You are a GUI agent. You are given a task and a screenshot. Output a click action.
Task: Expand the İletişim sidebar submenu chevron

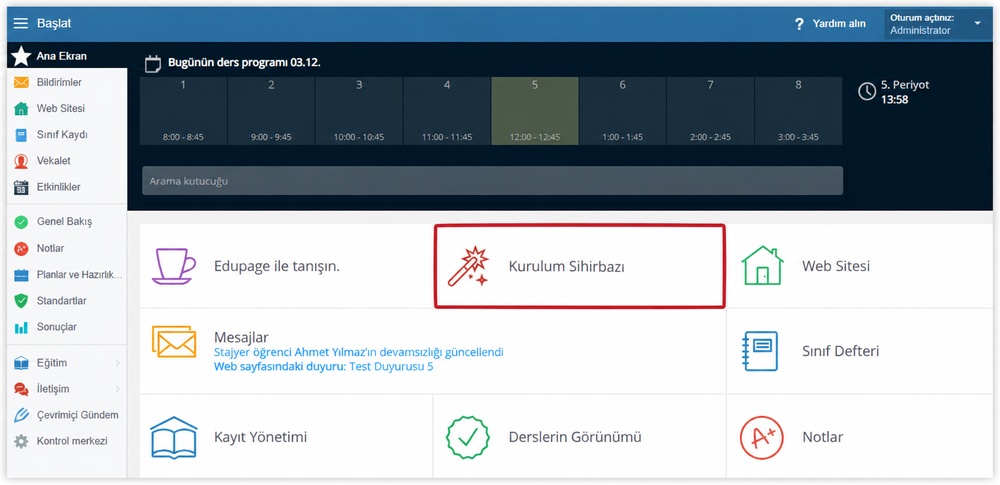pyautogui.click(x=117, y=389)
